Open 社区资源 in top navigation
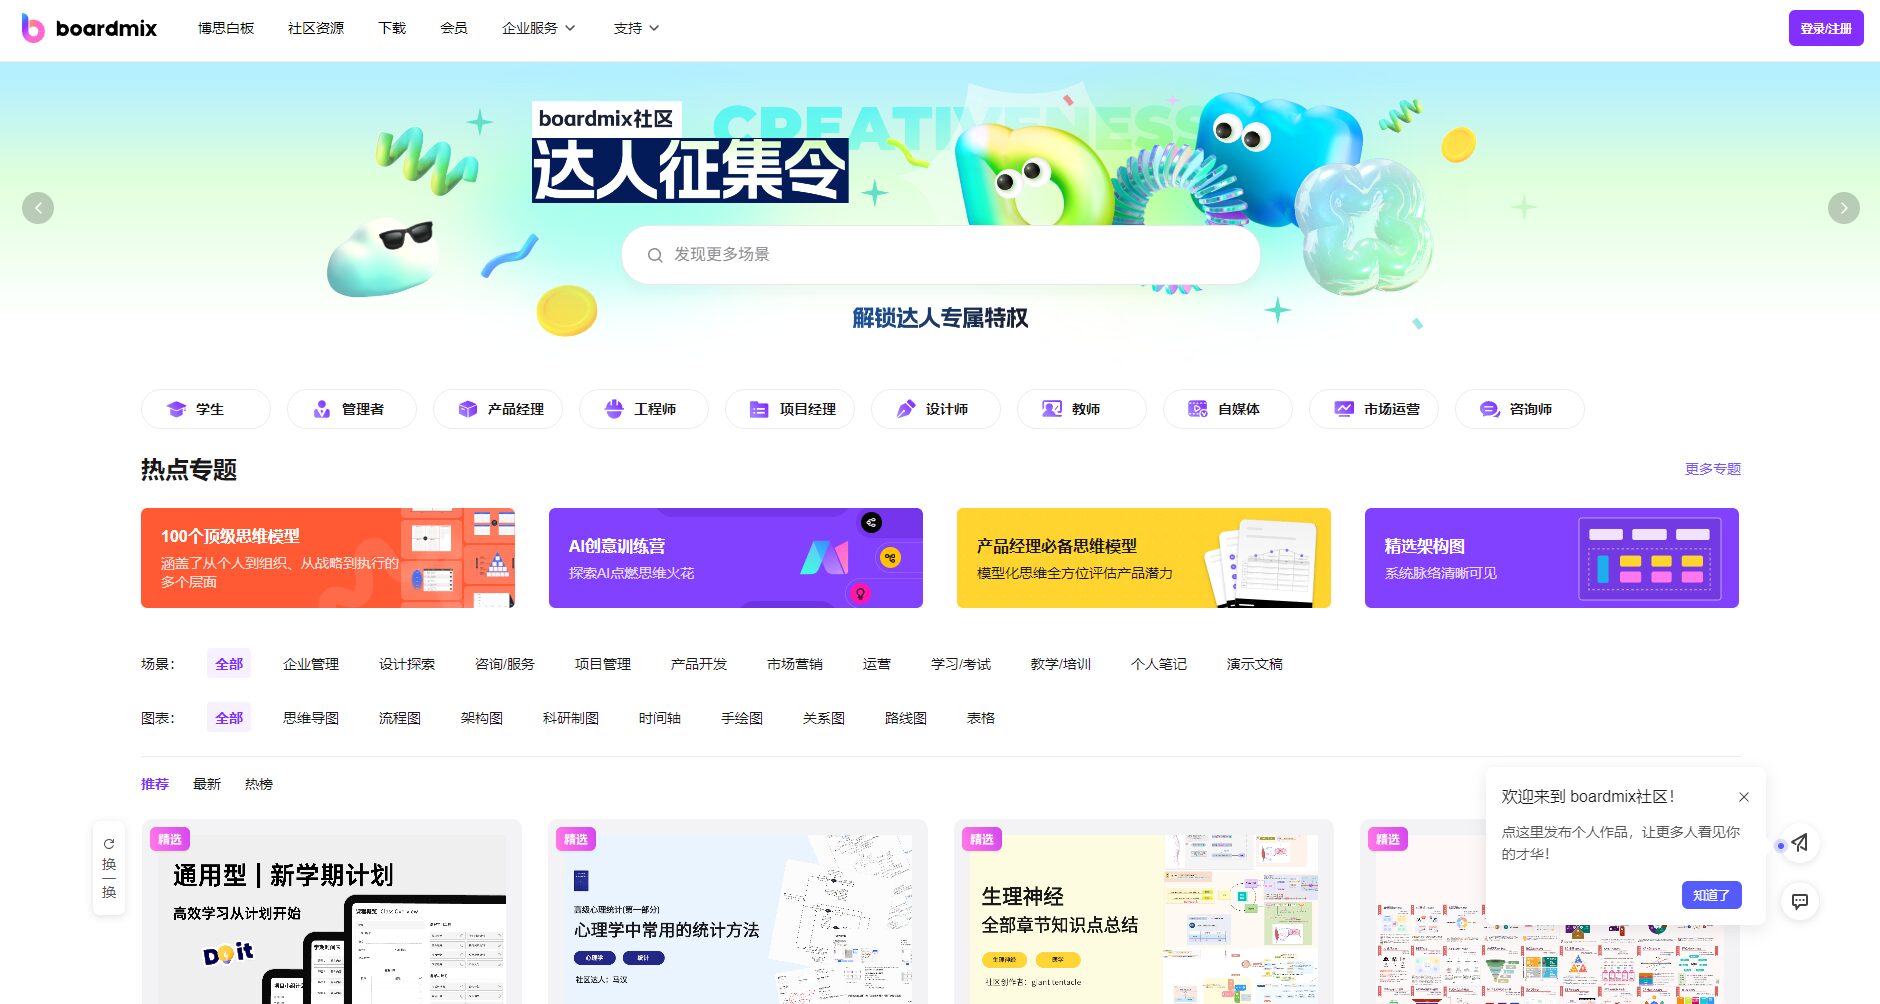The image size is (1880, 1004). (316, 28)
